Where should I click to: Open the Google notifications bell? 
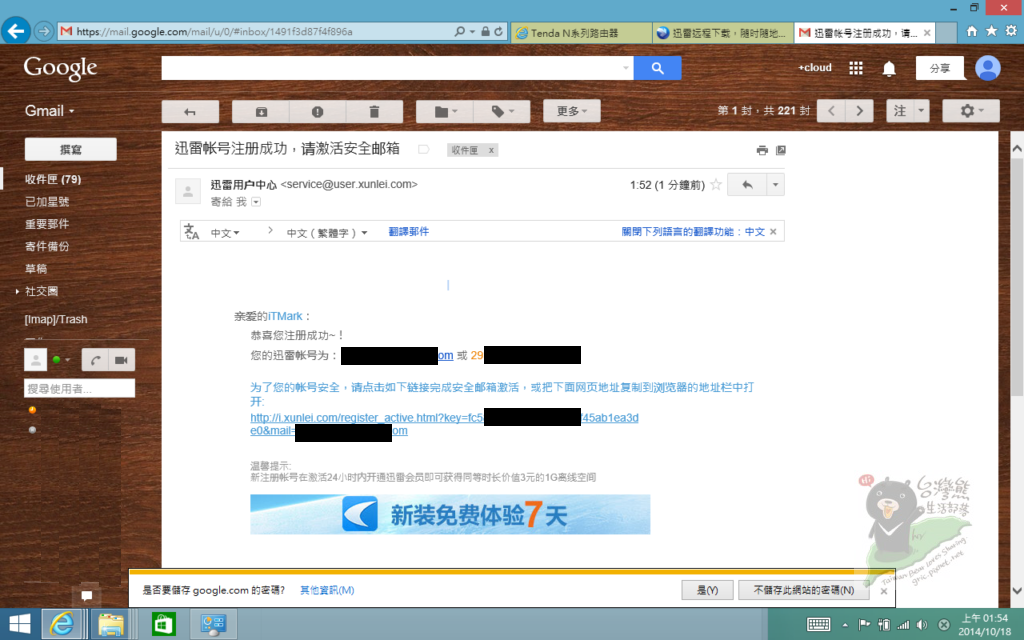[889, 69]
